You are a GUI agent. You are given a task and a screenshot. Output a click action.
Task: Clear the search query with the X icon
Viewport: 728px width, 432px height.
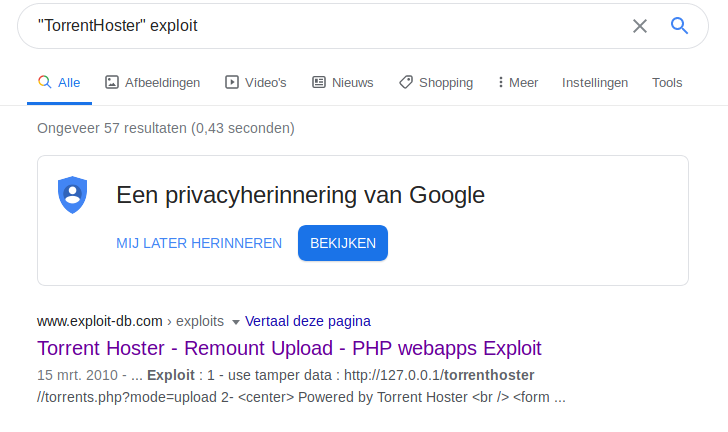640,26
